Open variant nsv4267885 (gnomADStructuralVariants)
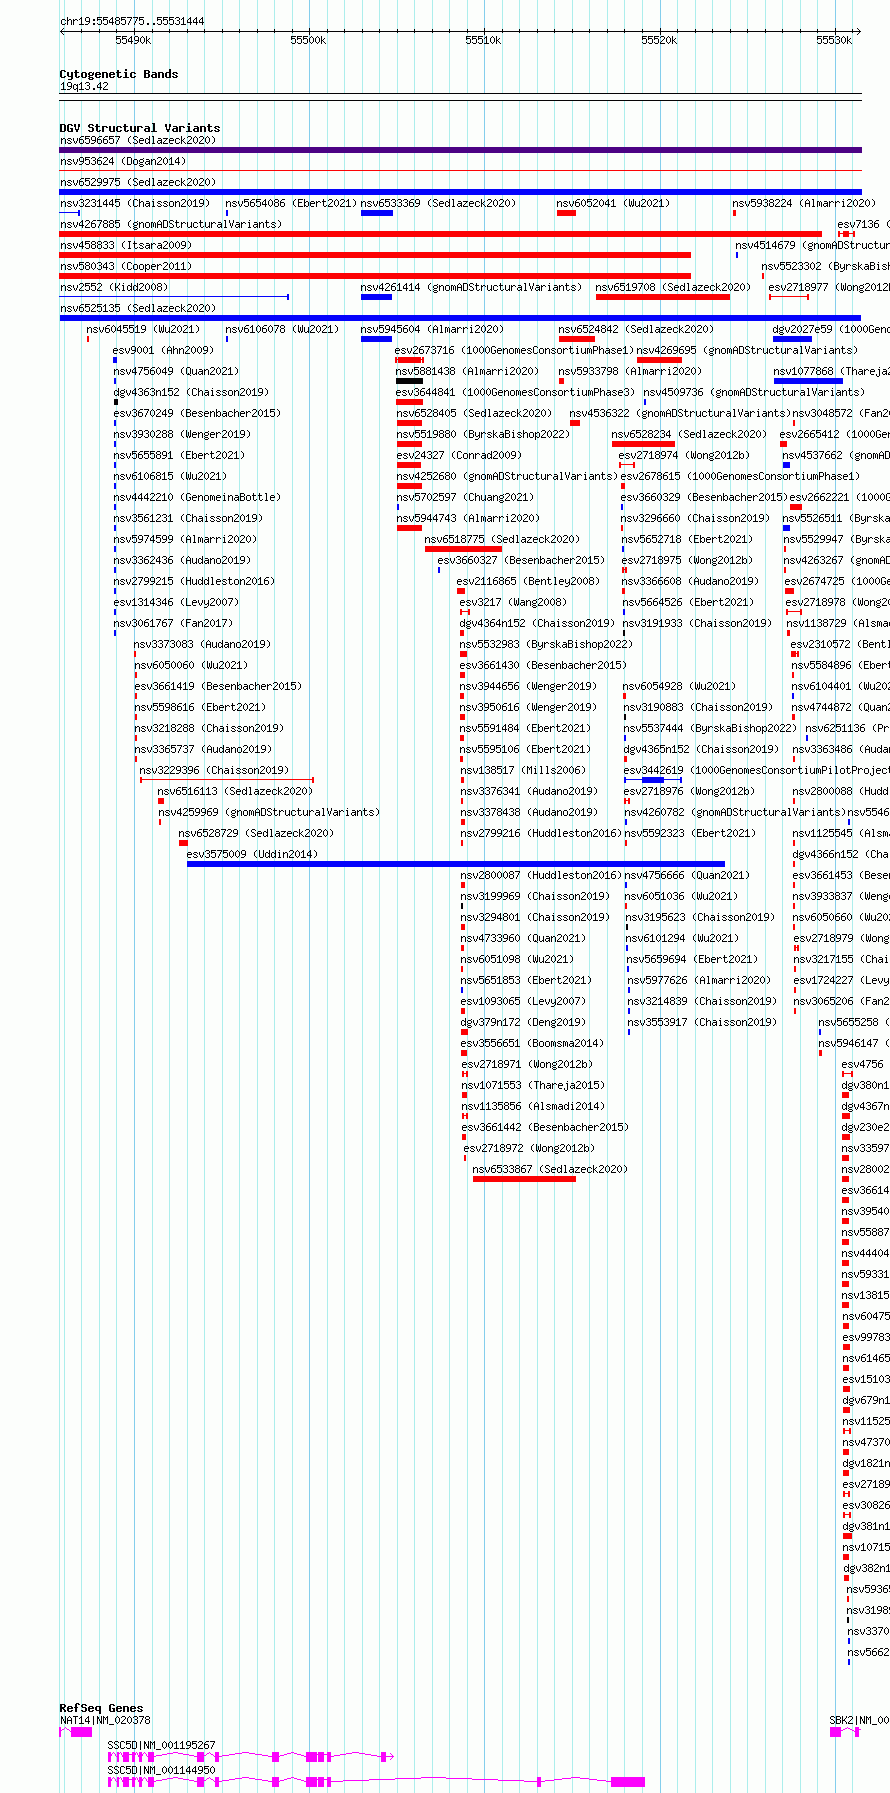 coord(171,224)
